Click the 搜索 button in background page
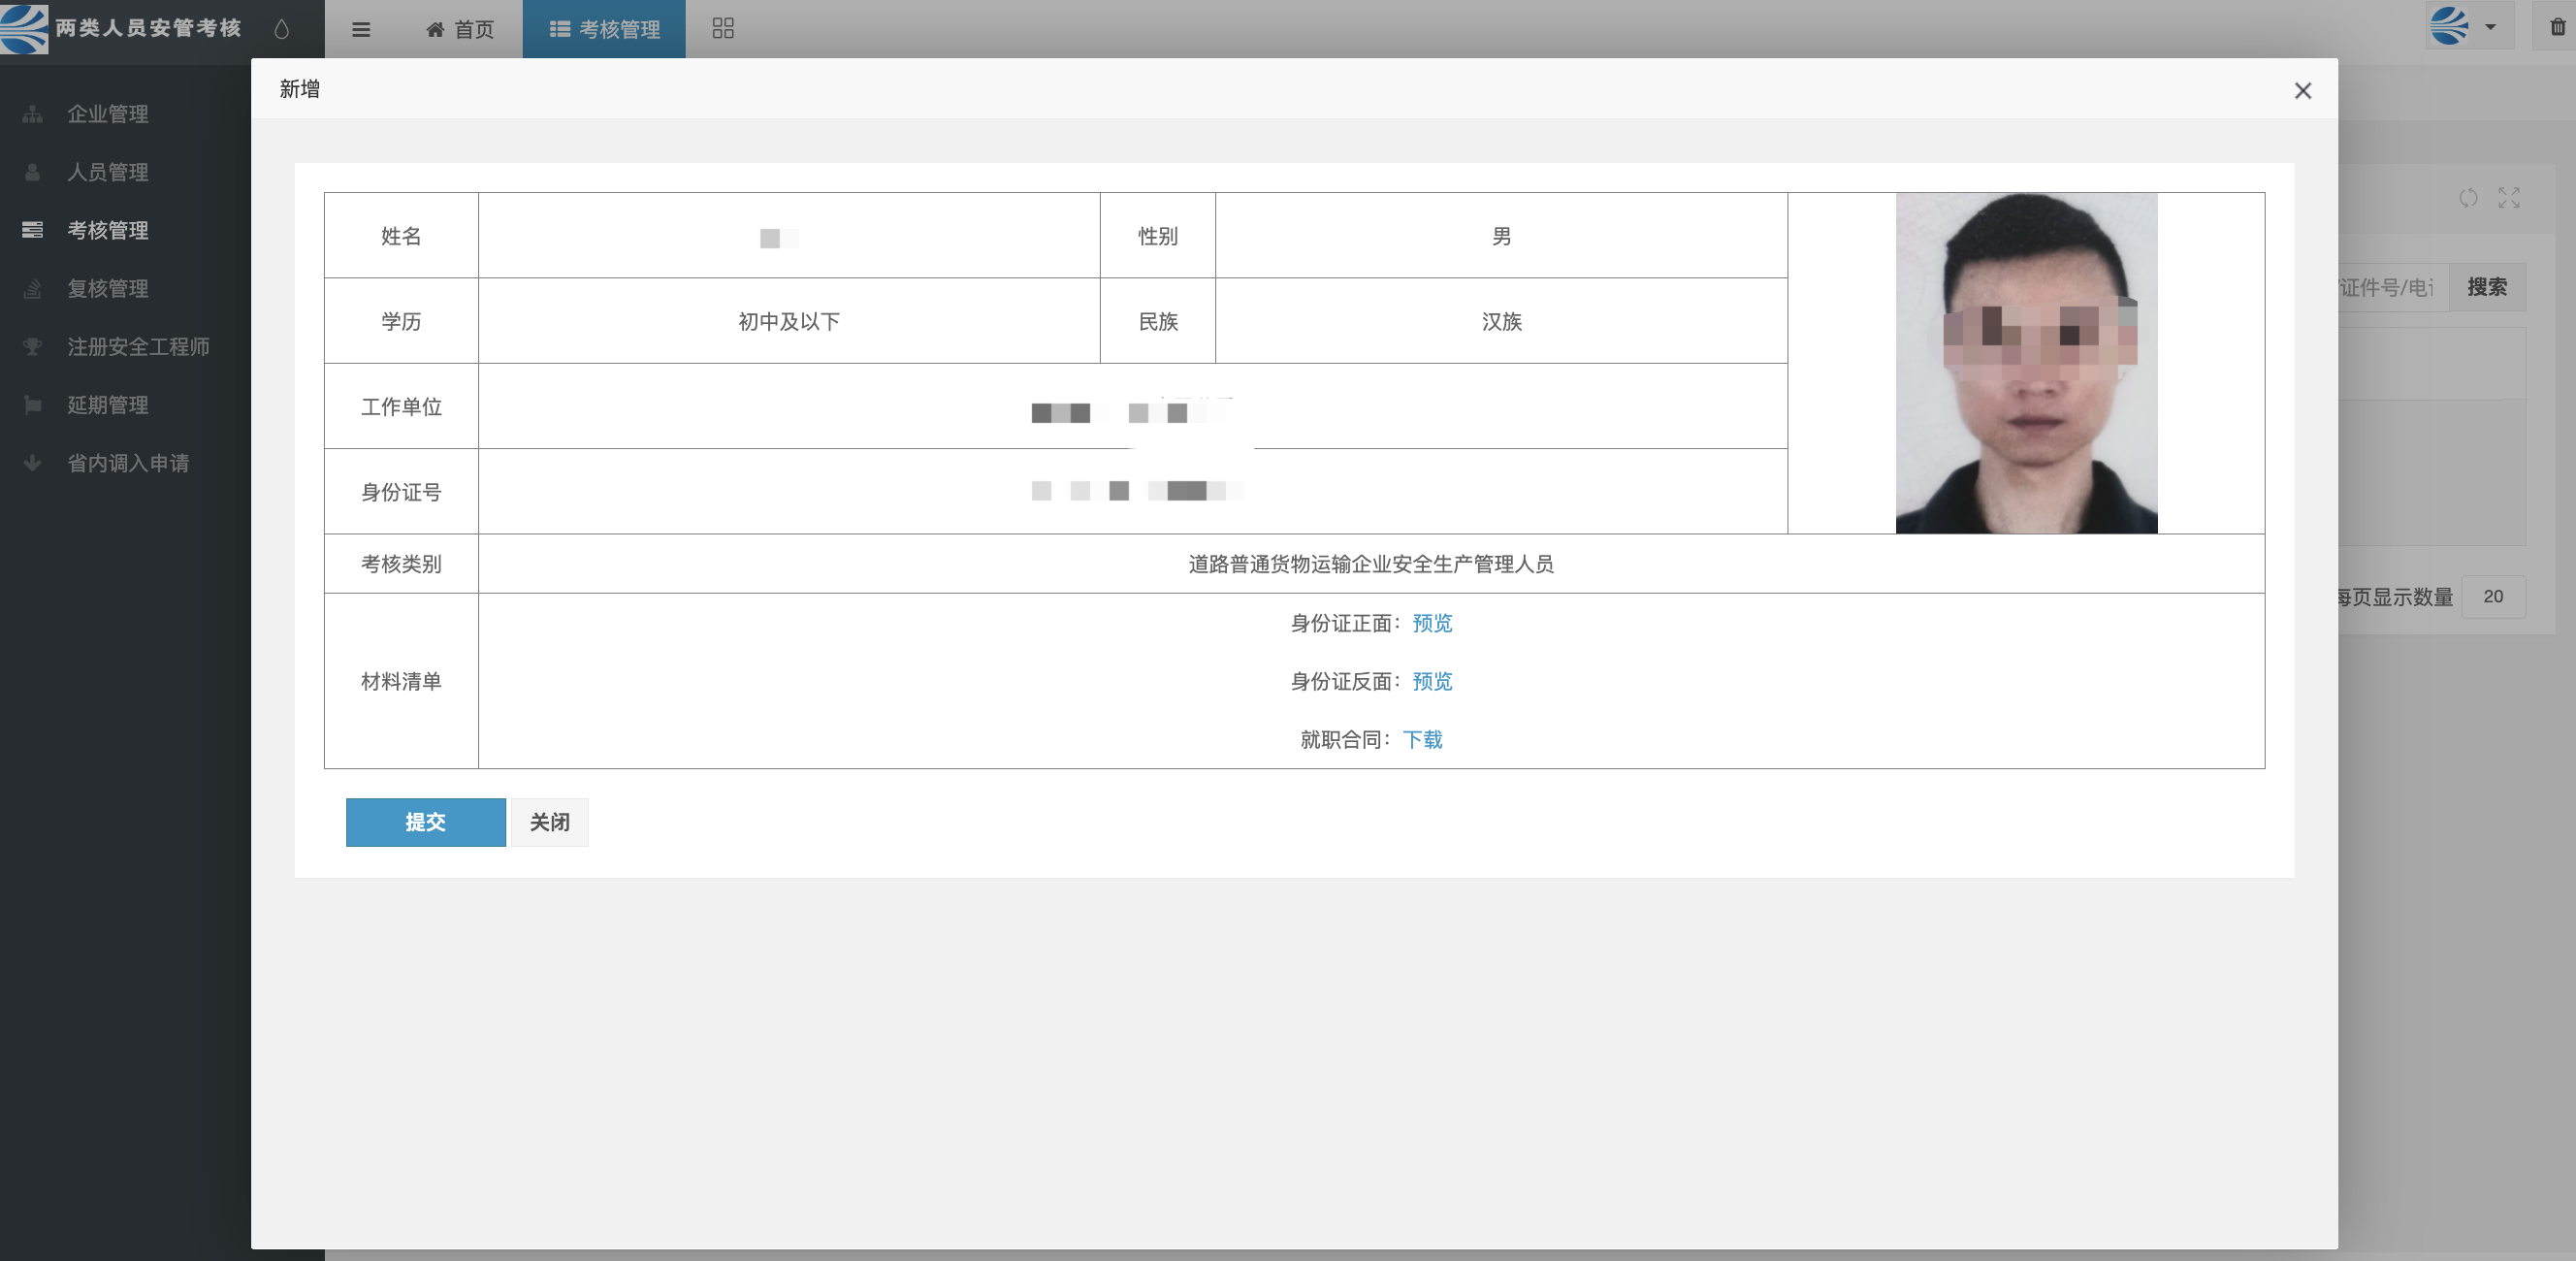The width and height of the screenshot is (2576, 1261). tap(2486, 287)
